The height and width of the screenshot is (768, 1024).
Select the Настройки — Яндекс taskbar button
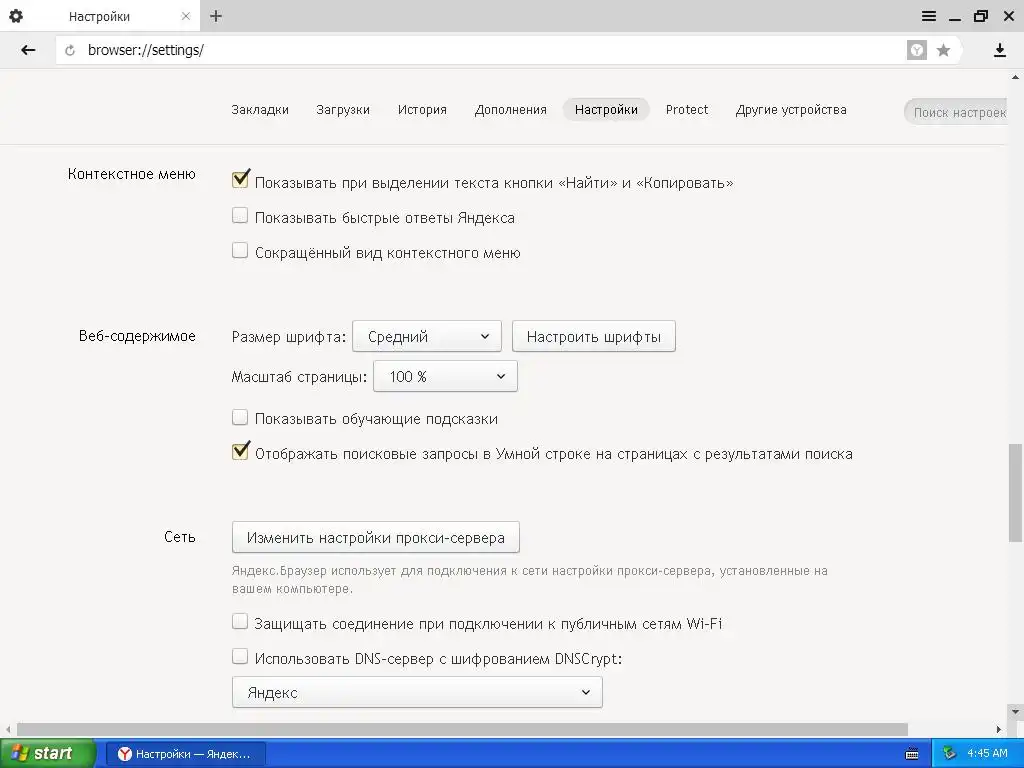185,754
